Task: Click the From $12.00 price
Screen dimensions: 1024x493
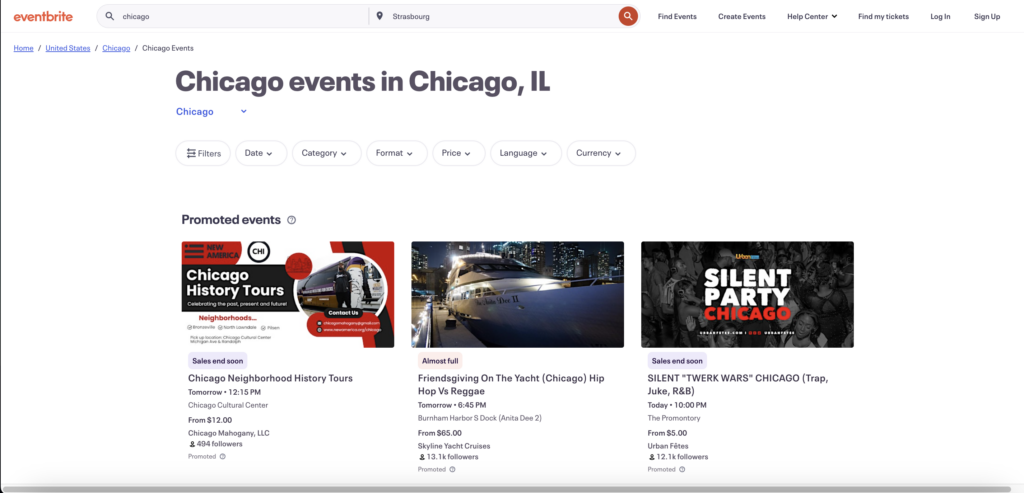Action: (x=210, y=420)
